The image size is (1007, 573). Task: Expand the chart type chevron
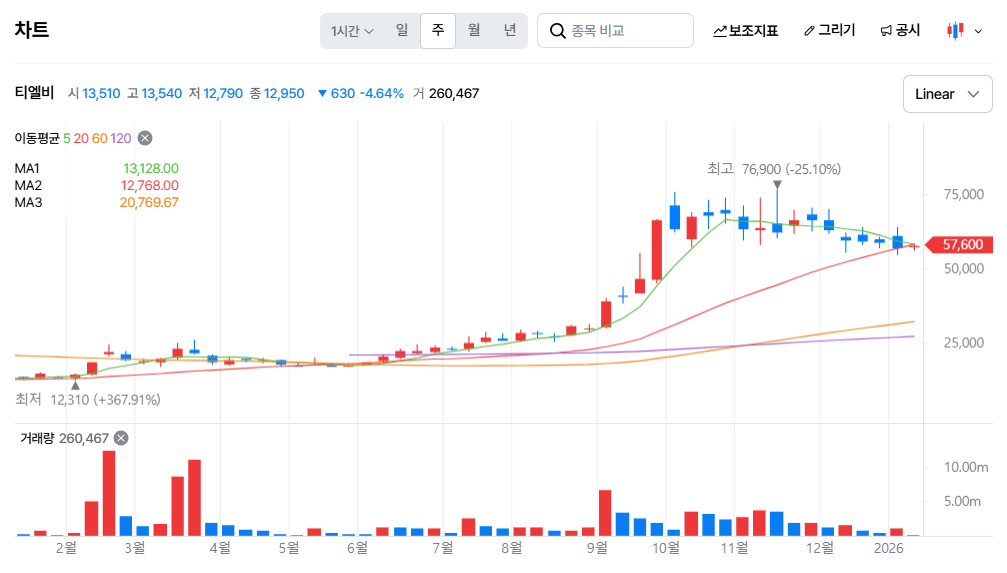coord(978,31)
